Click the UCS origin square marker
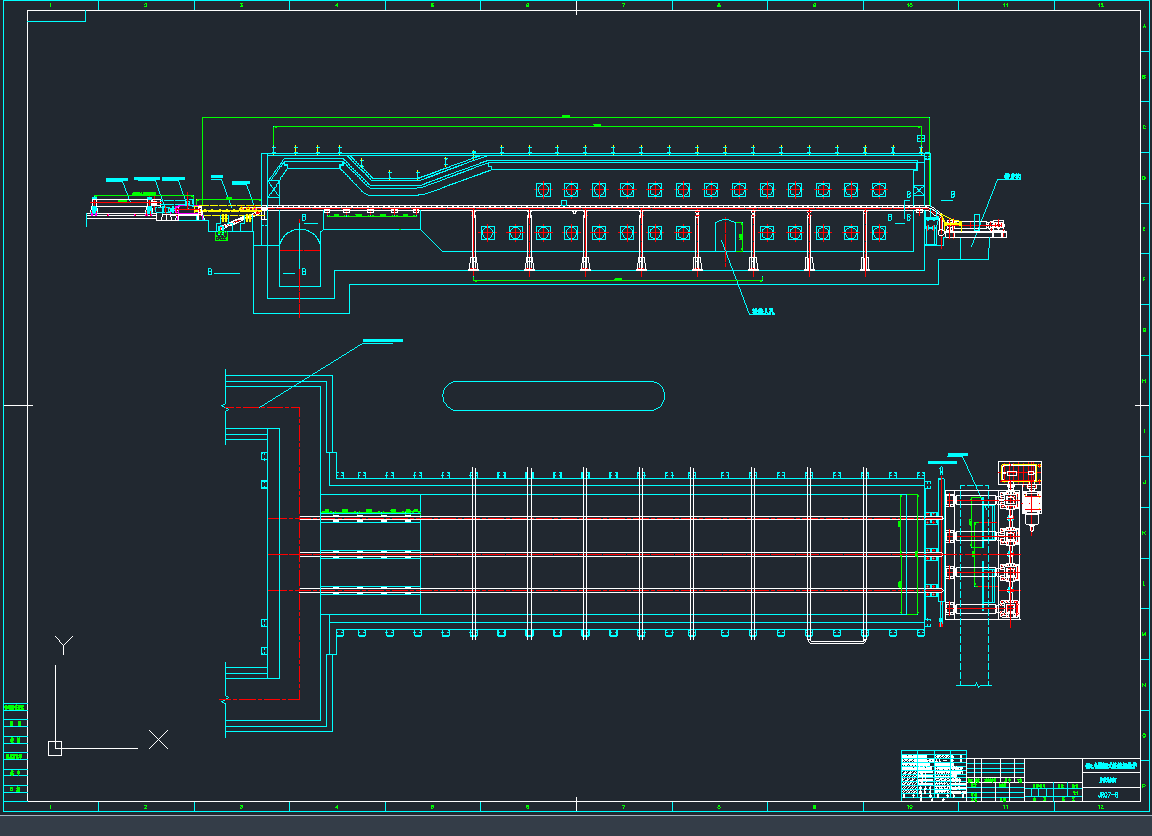This screenshot has width=1152, height=836. [55, 748]
